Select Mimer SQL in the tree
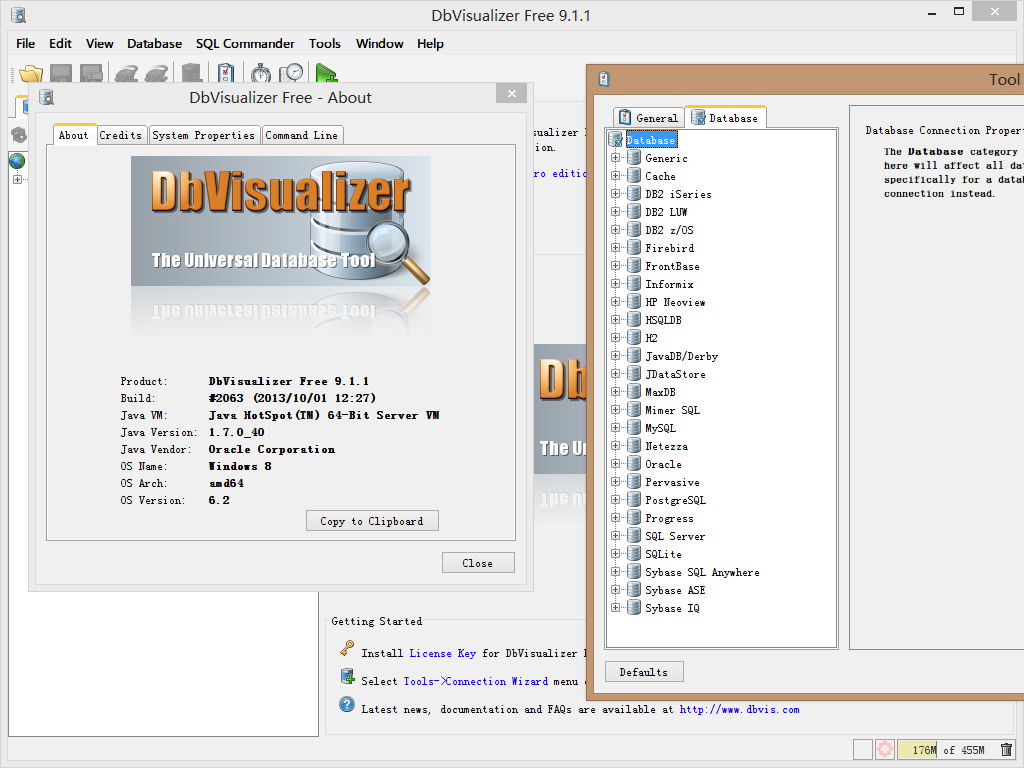Image resolution: width=1024 pixels, height=768 pixels. pos(673,410)
